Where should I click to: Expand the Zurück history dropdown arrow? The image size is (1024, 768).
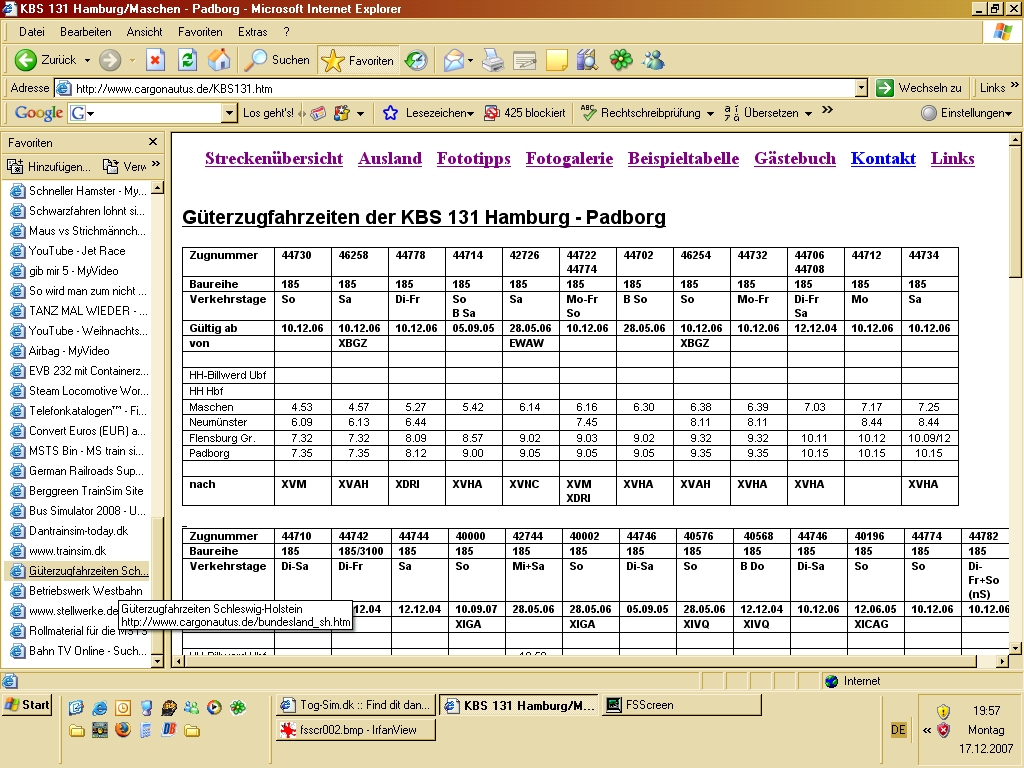87,60
